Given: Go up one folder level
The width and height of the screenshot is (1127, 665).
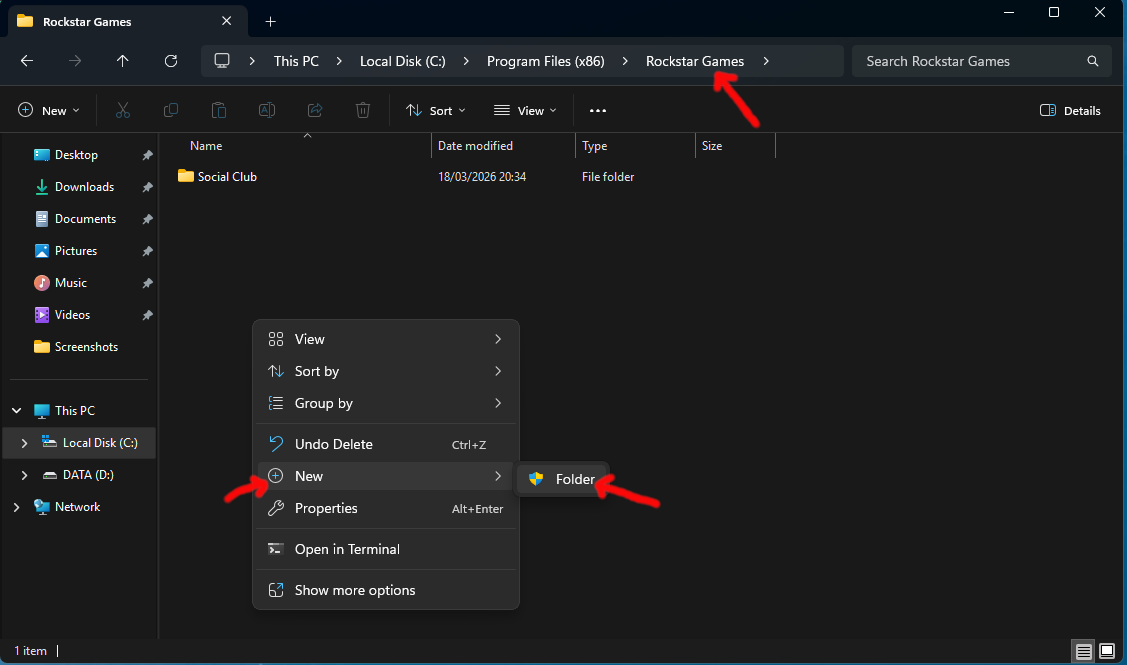Looking at the screenshot, I should tap(123, 61).
